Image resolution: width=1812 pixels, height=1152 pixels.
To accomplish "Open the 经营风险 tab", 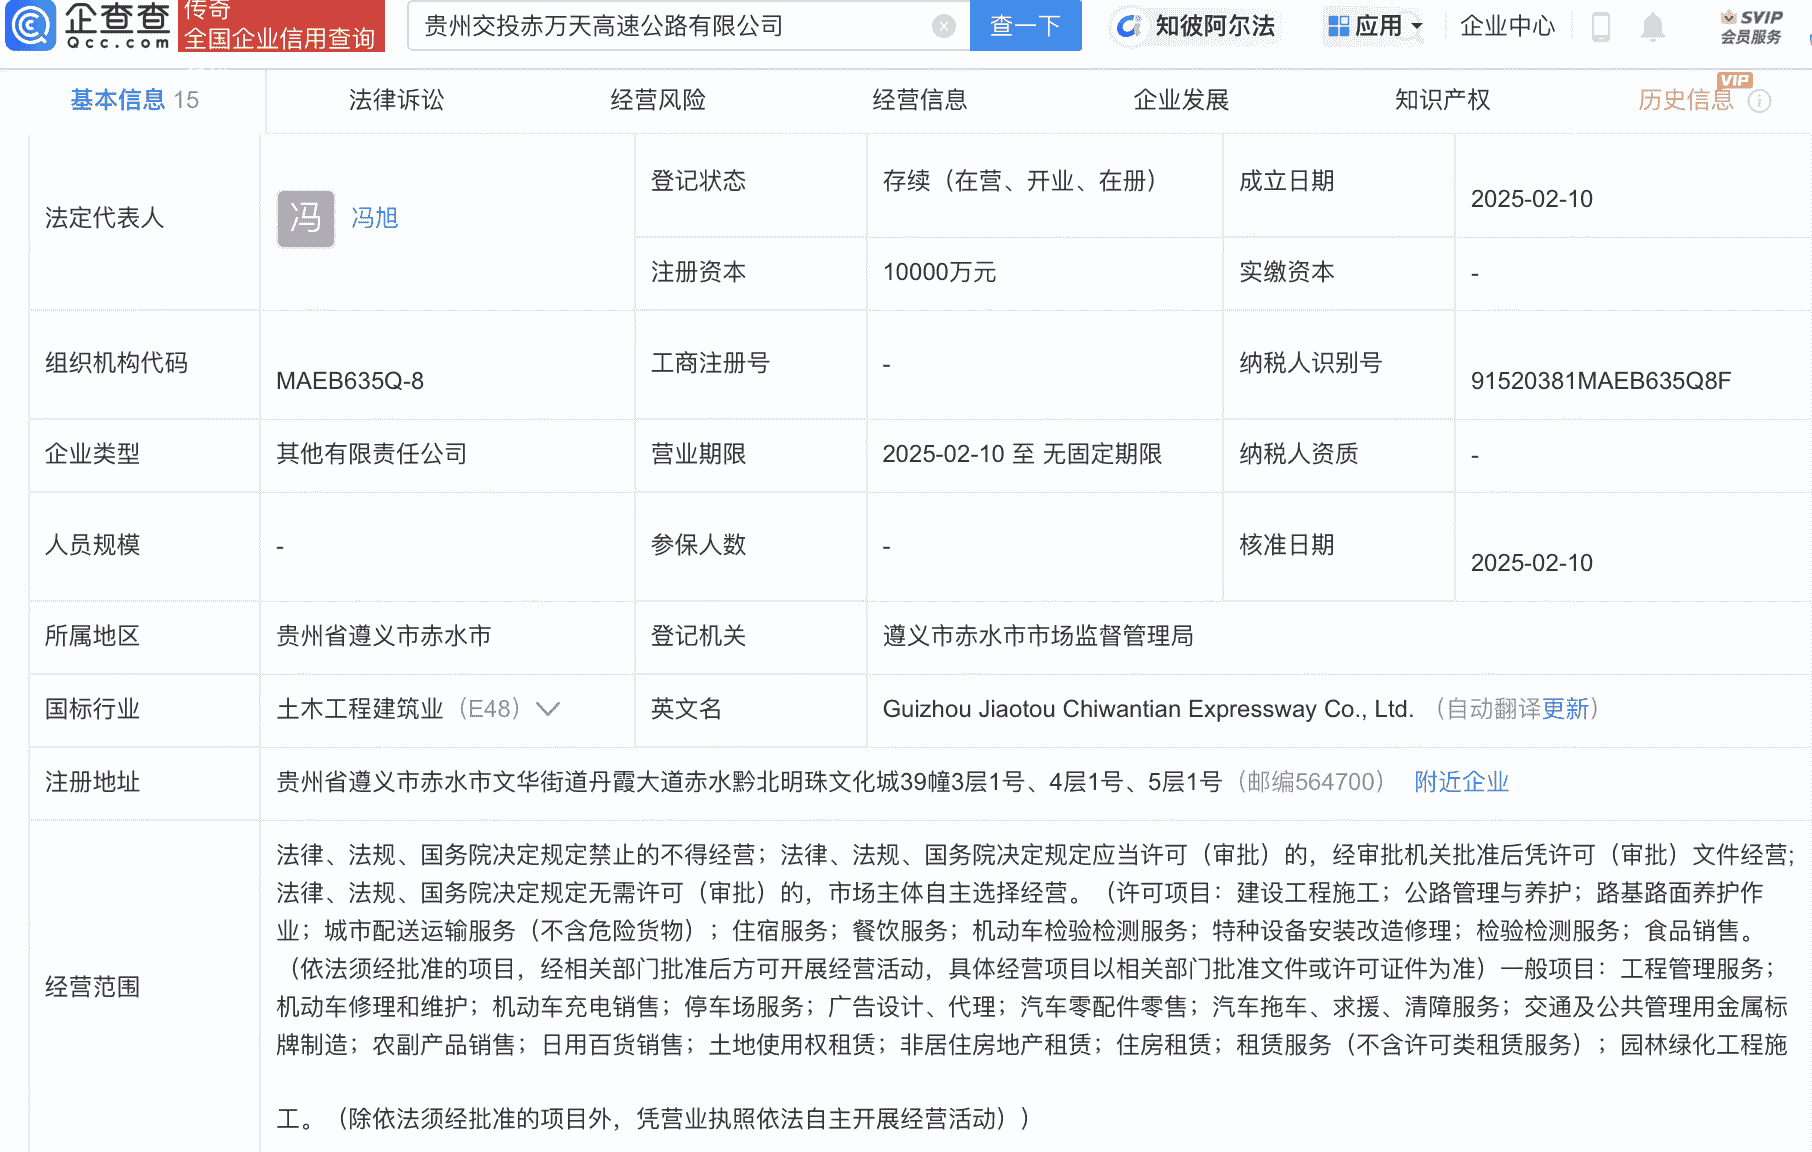I will tap(657, 100).
